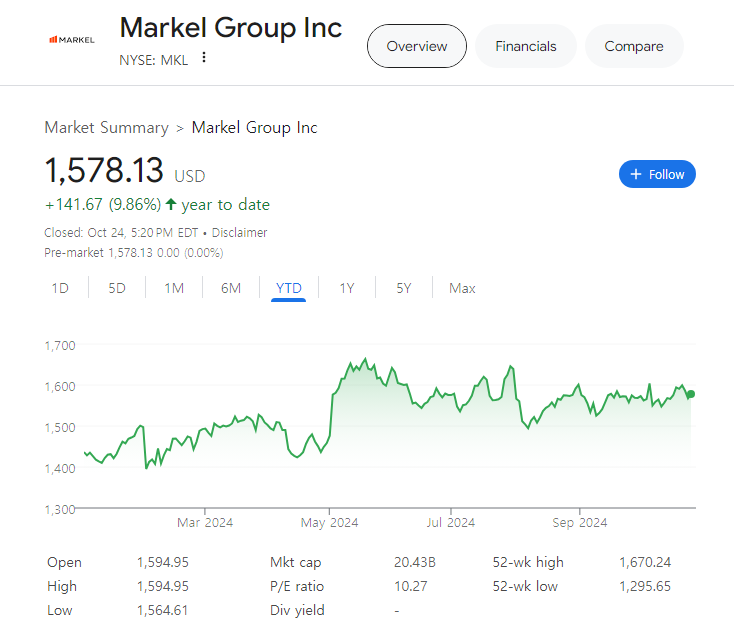Image resolution: width=734 pixels, height=629 pixels.
Task: Click the green endpoint dot on the chart
Action: [x=691, y=394]
